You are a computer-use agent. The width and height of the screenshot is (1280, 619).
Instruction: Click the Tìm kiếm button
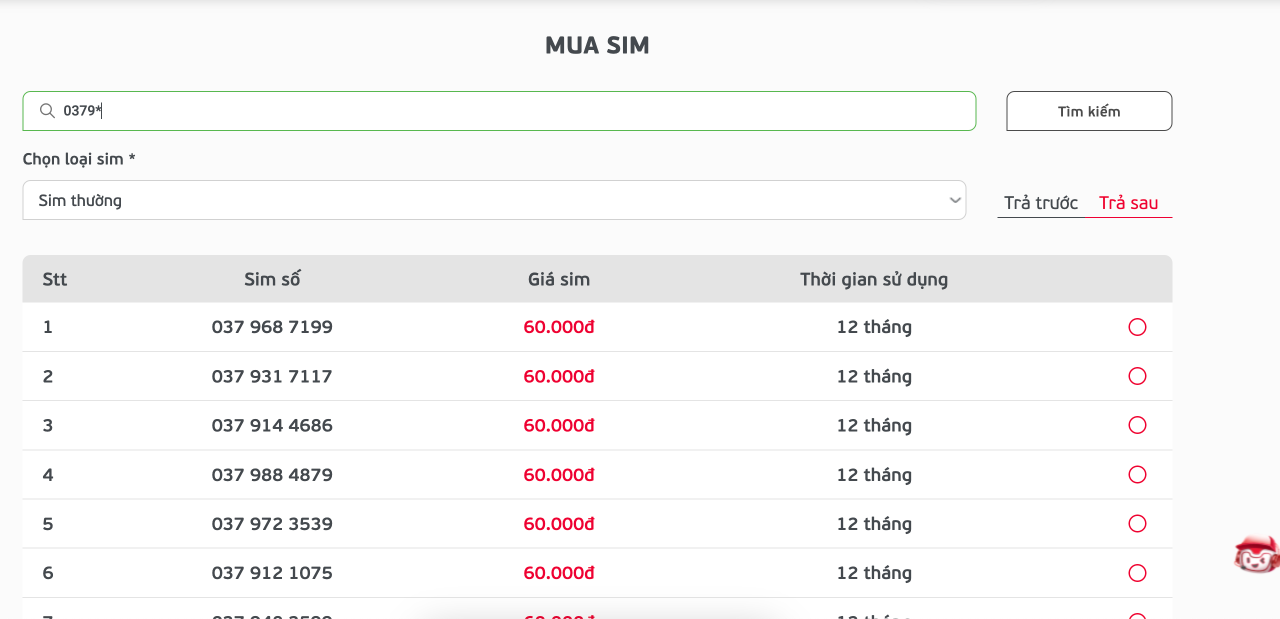coord(1089,110)
